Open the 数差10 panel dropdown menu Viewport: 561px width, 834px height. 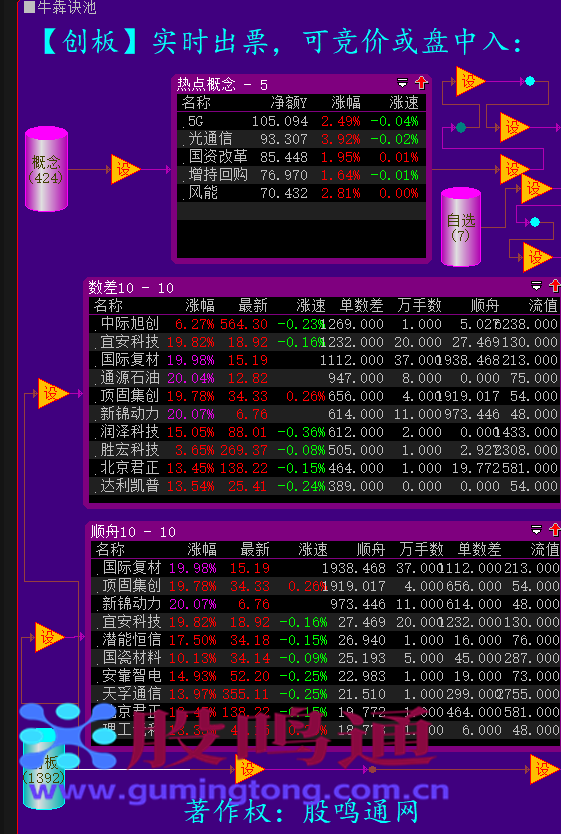537,286
